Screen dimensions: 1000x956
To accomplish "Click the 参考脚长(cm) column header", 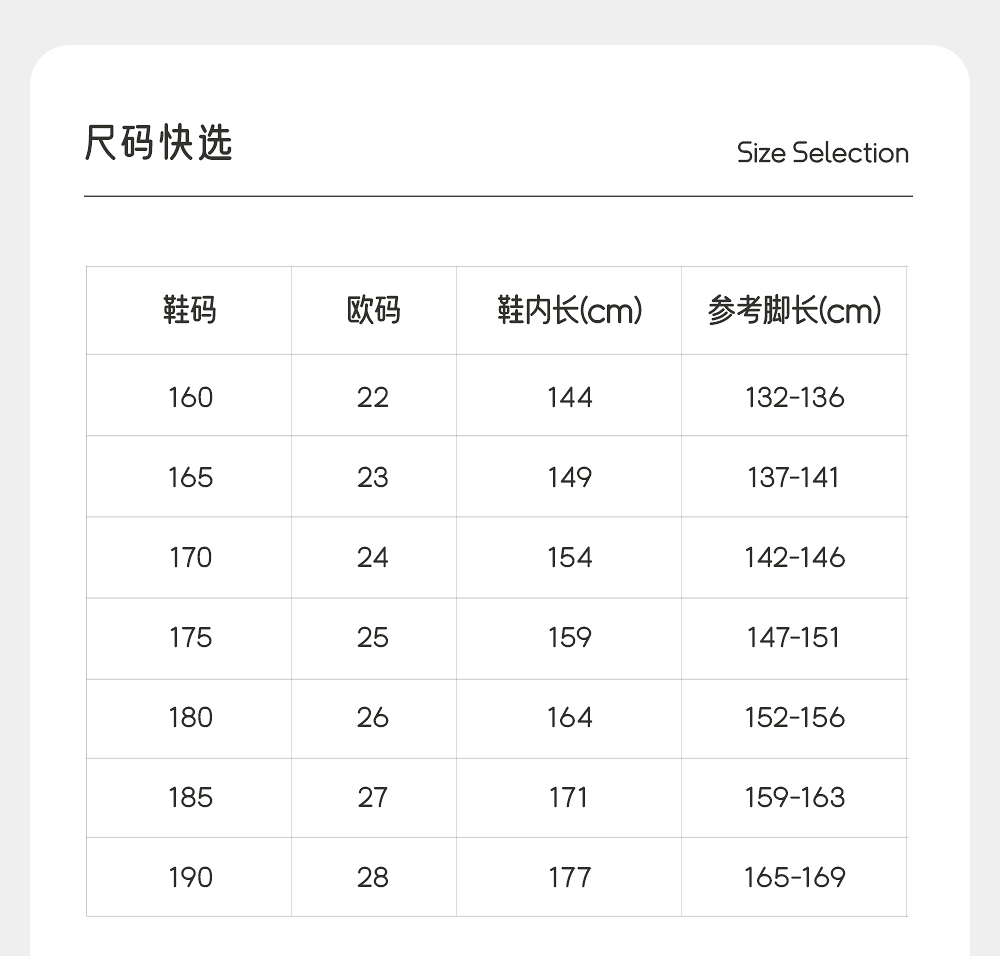I will pyautogui.click(x=794, y=311).
